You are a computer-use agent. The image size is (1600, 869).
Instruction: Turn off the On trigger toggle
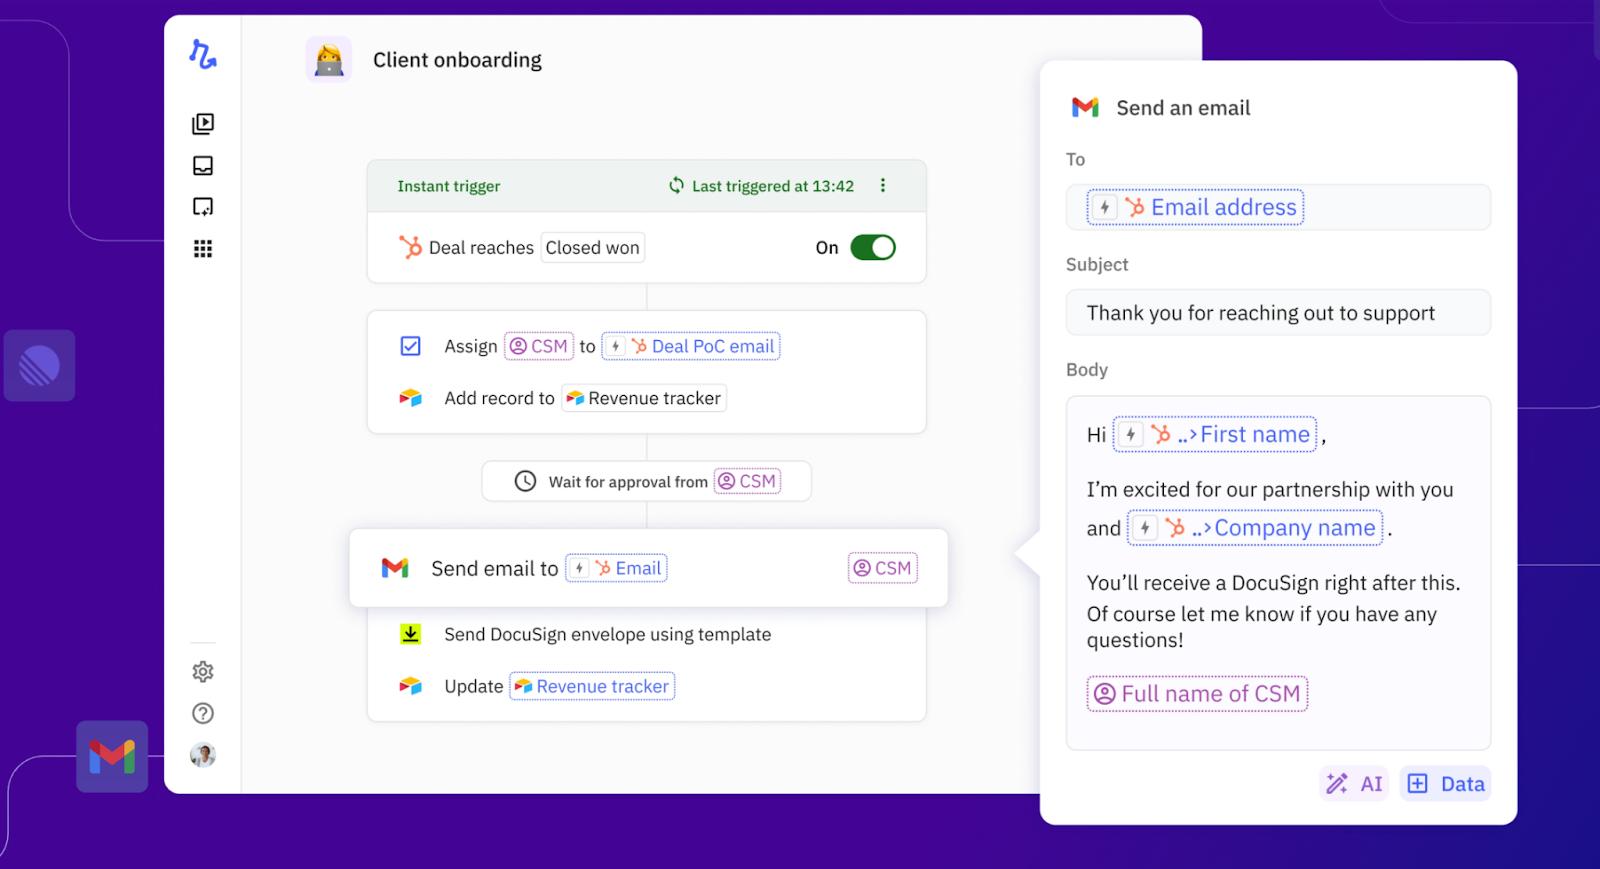[x=873, y=248]
